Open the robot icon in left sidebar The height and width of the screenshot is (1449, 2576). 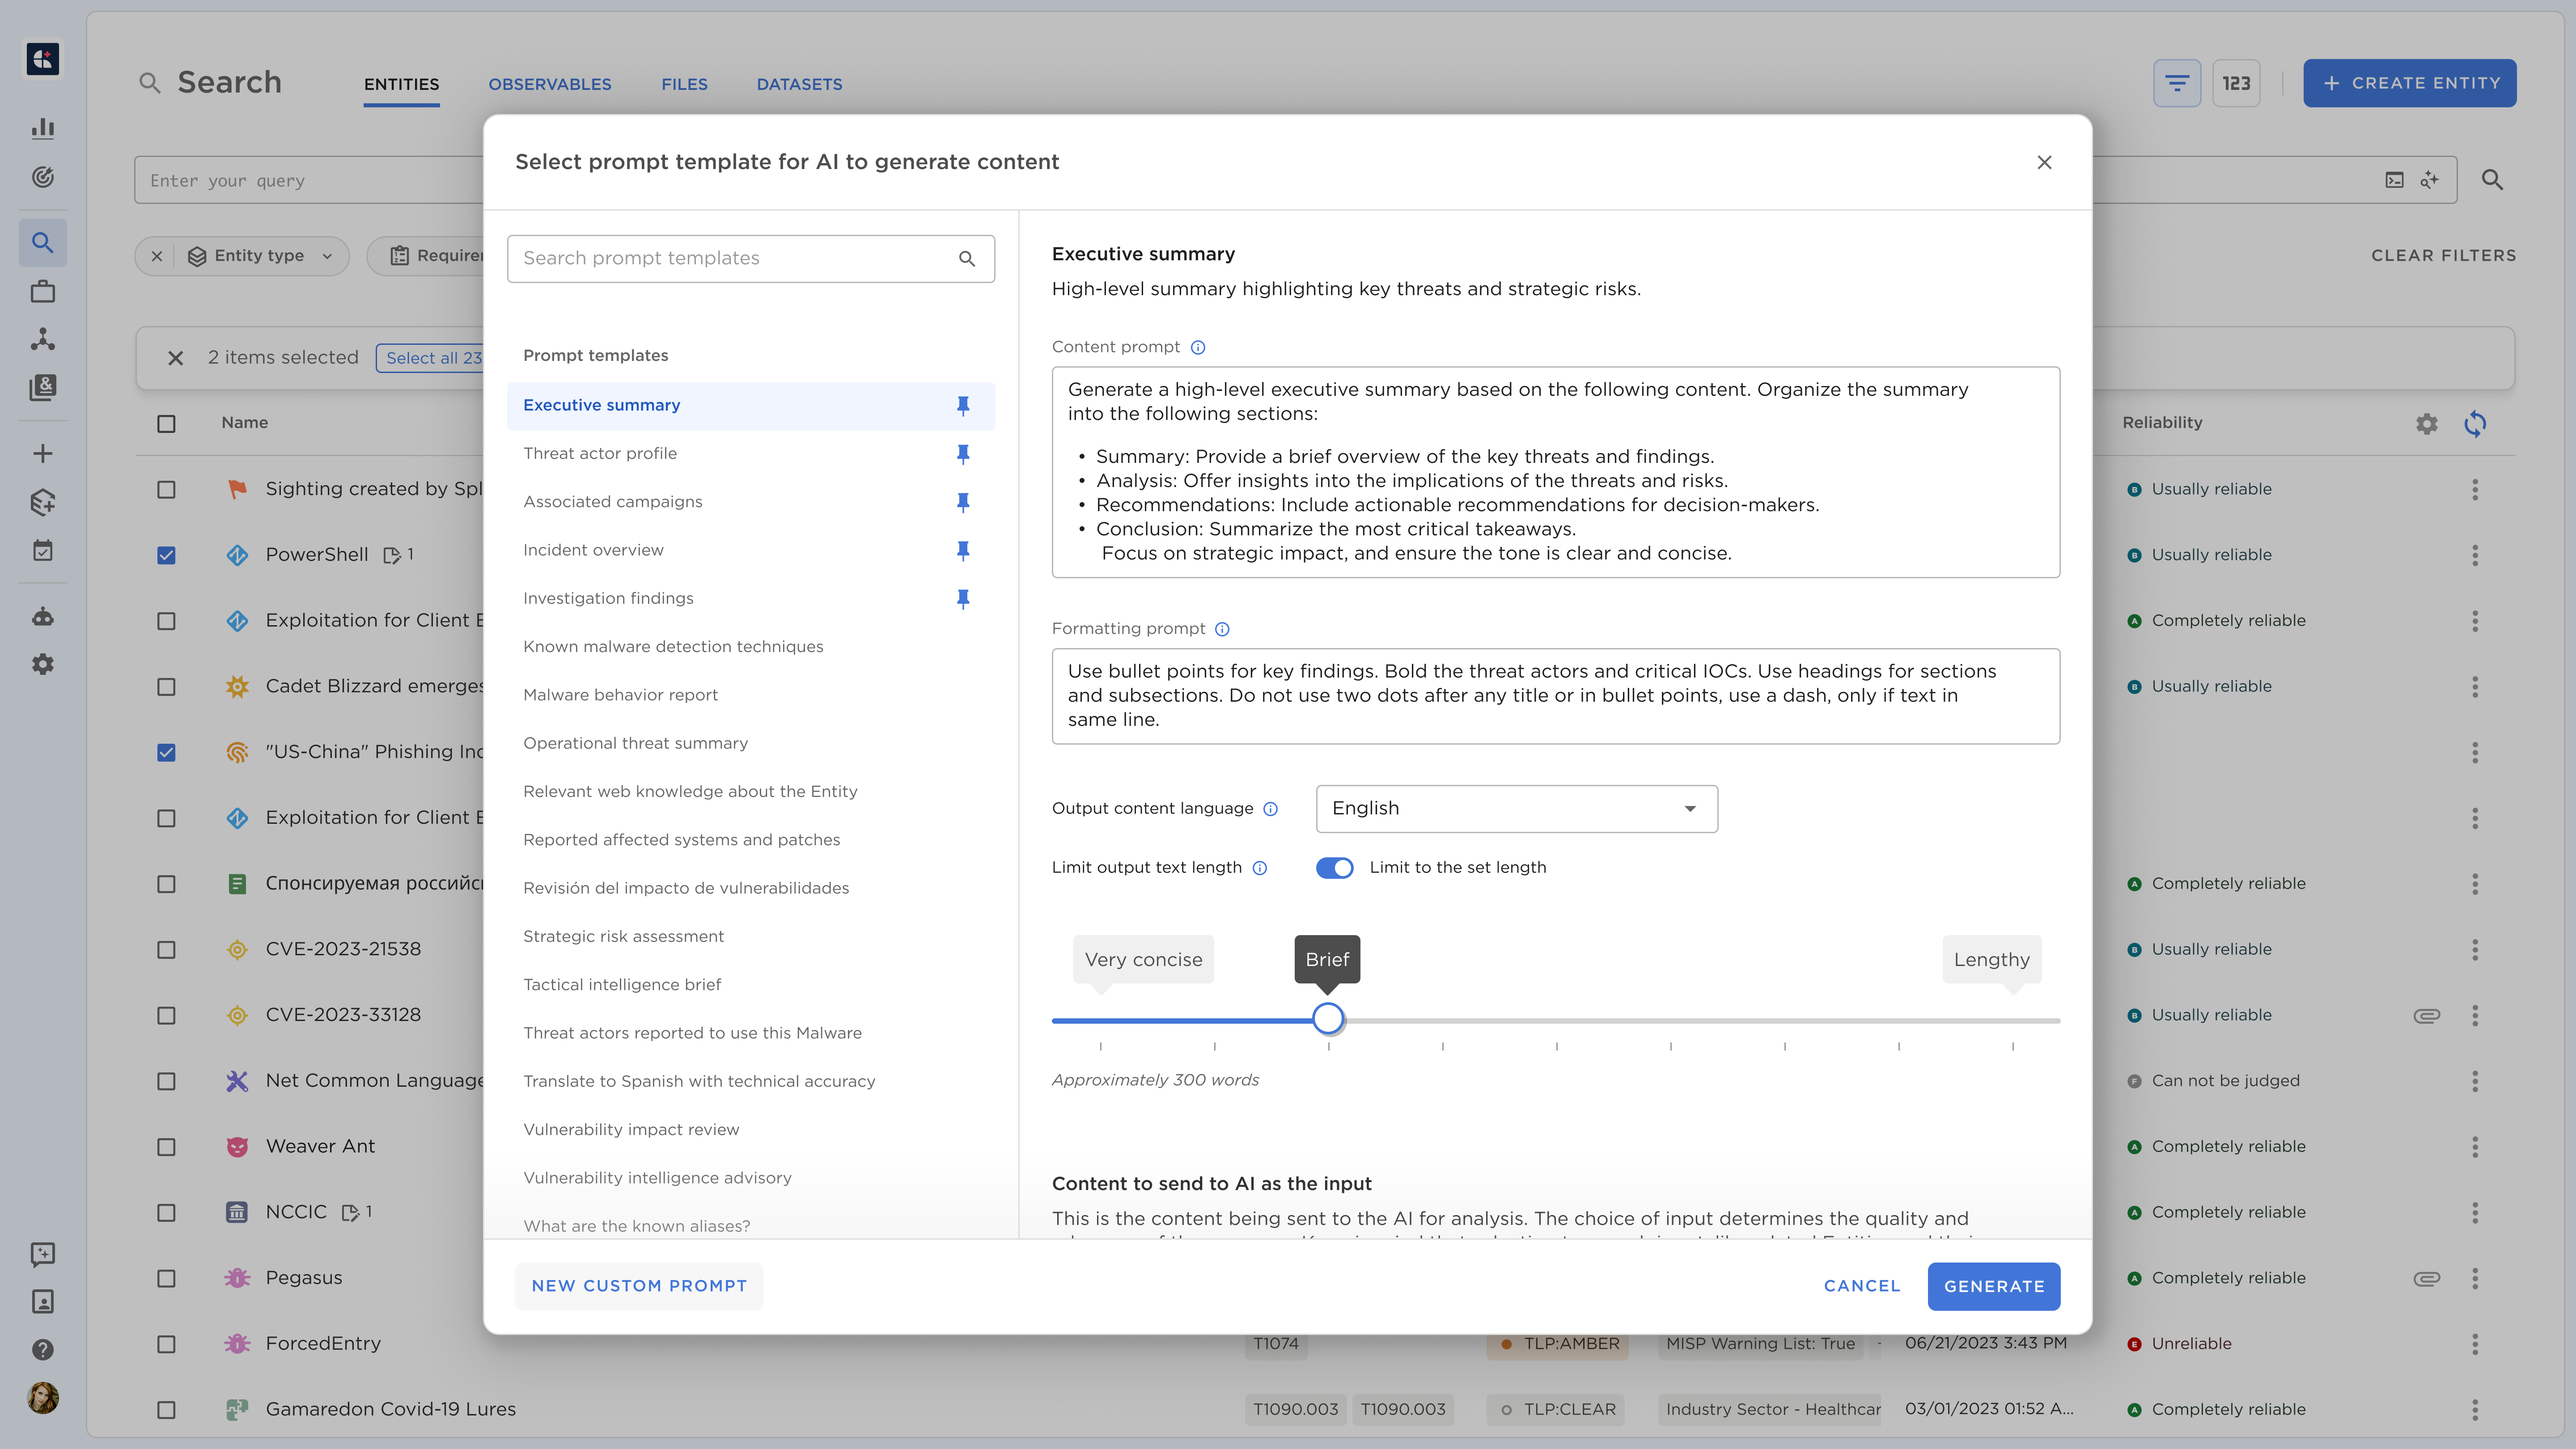coord(42,617)
